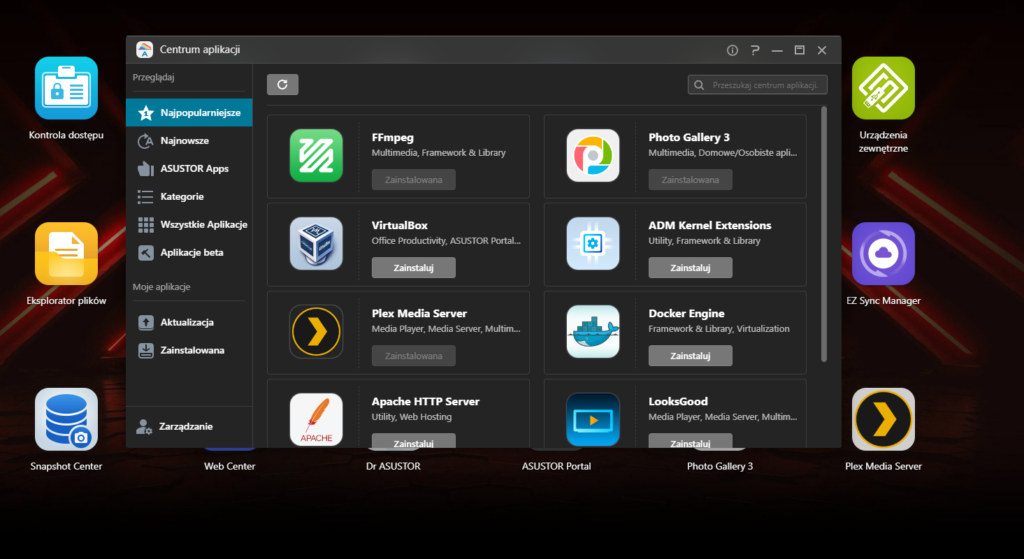Open FFmpeg title link
1024x559 pixels.
click(392, 137)
